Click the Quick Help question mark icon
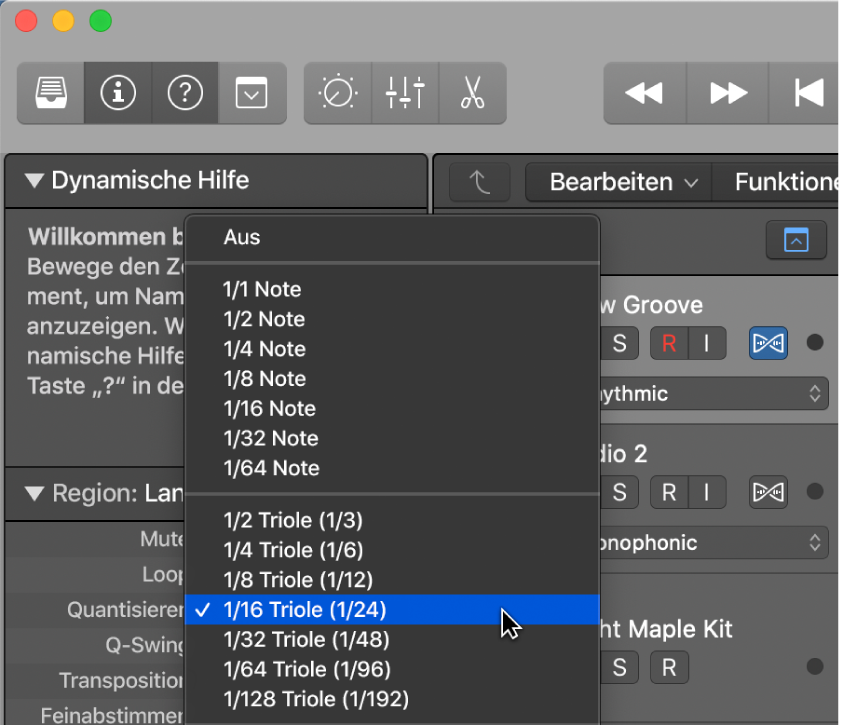 185,93
